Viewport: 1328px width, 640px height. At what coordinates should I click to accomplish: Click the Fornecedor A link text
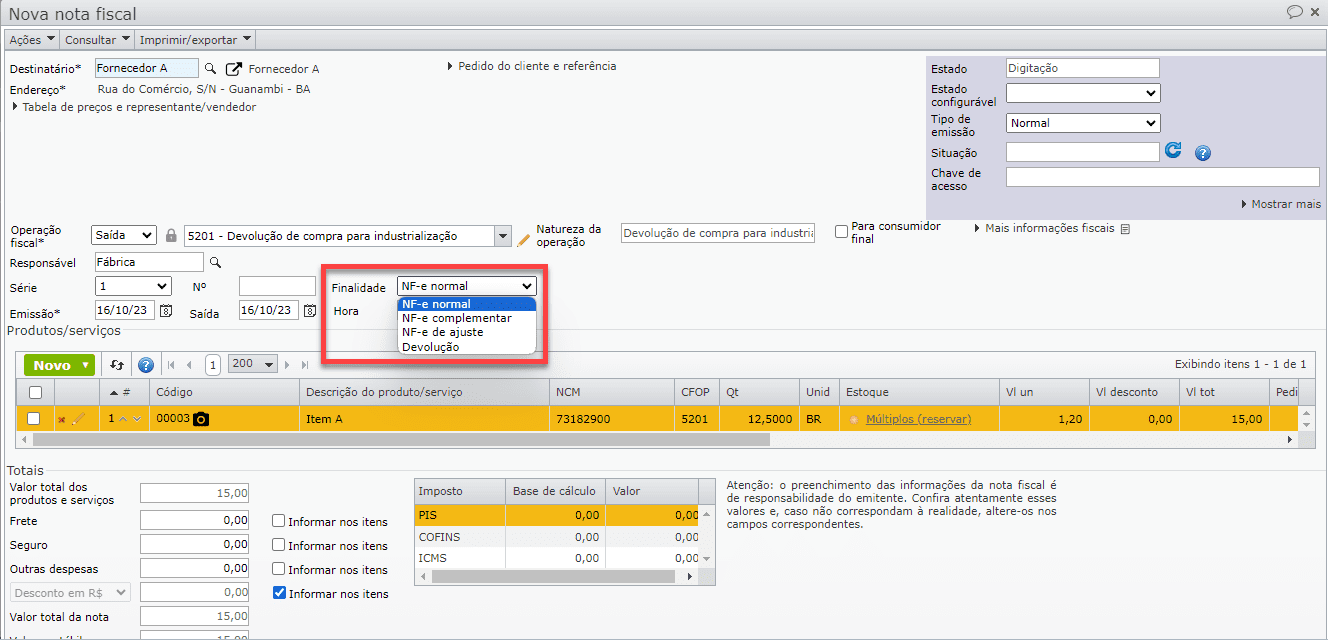(x=284, y=69)
